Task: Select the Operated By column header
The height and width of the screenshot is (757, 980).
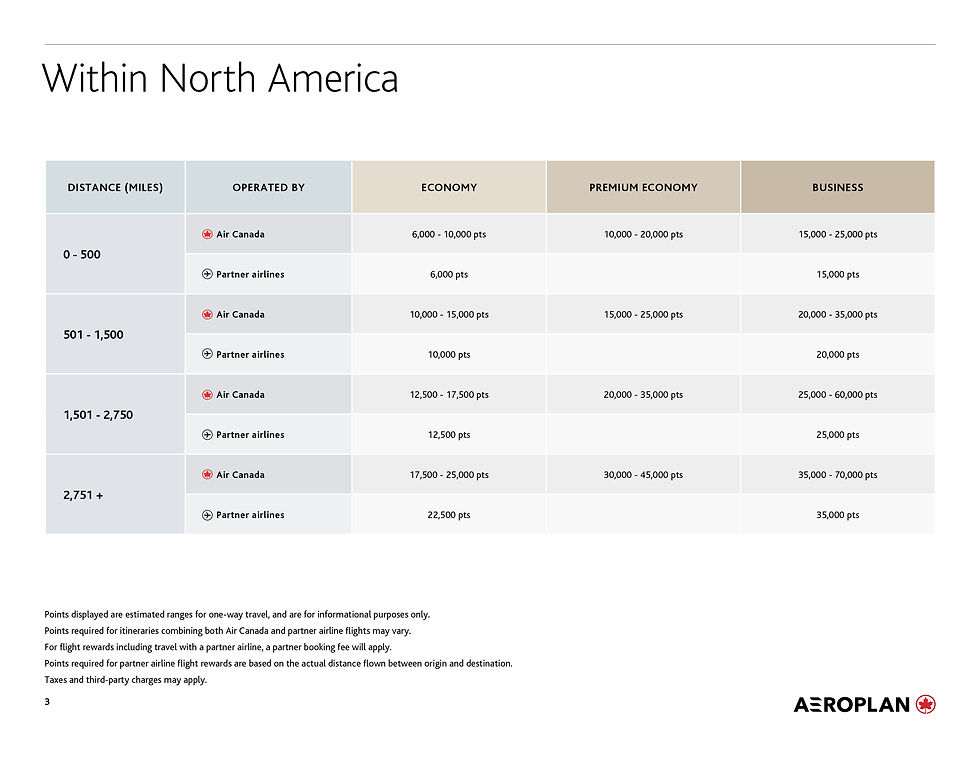Action: pyautogui.click(x=268, y=187)
